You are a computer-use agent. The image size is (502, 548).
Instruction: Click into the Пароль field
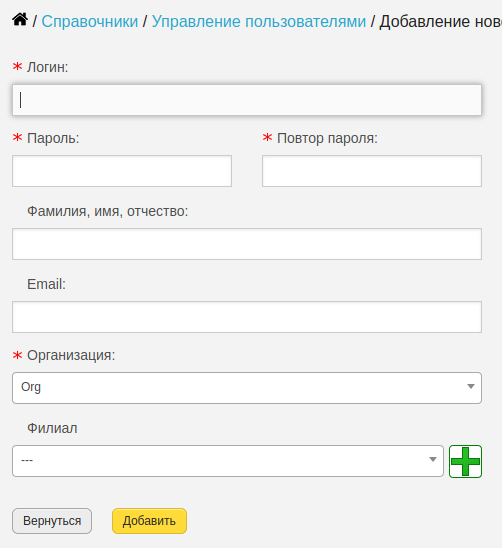tap(122, 171)
